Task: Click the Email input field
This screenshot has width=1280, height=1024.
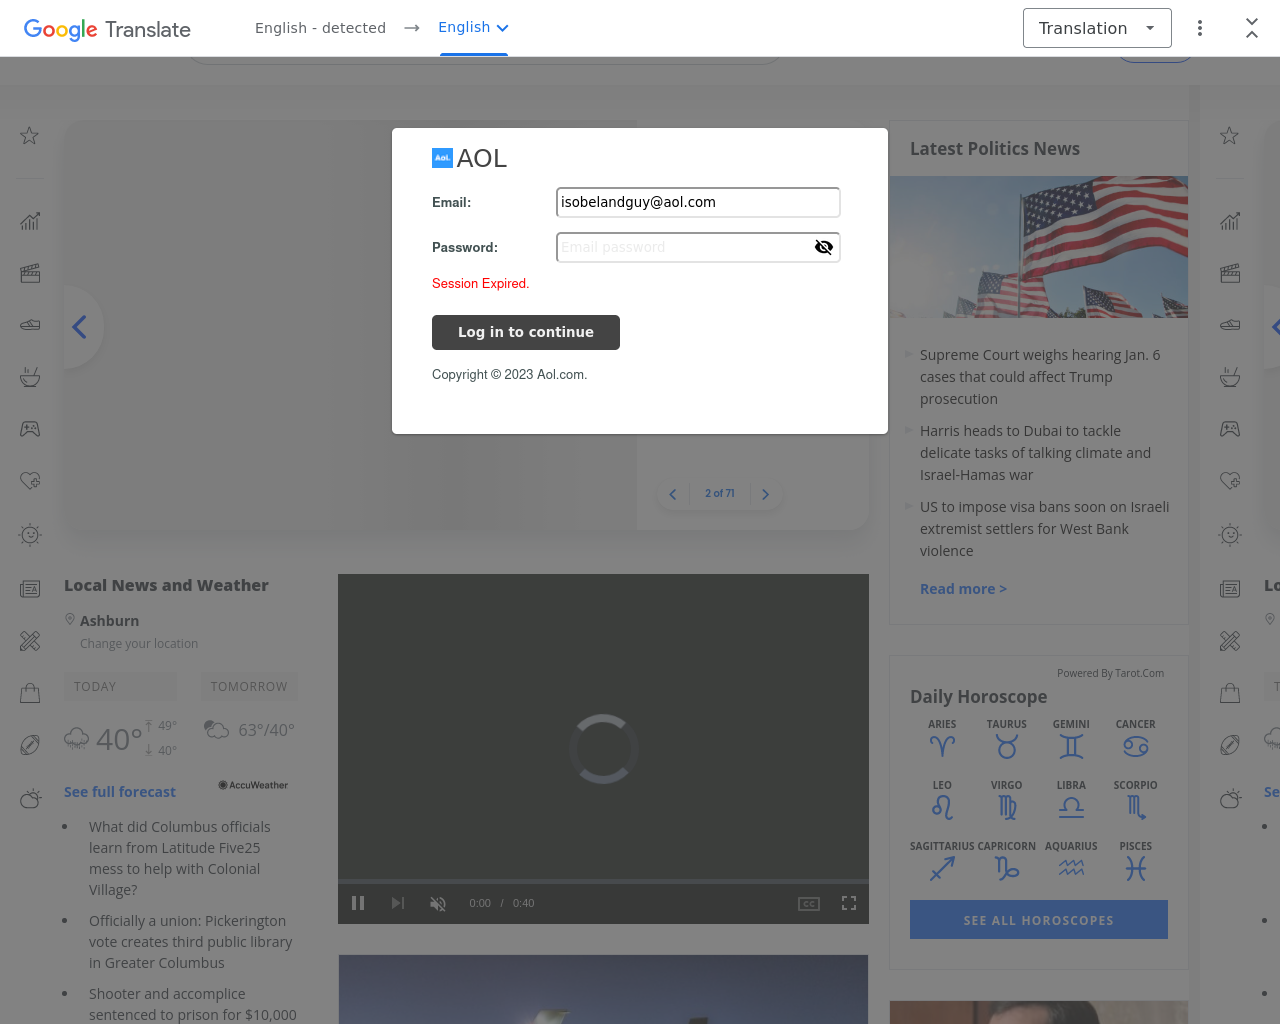Action: click(698, 202)
